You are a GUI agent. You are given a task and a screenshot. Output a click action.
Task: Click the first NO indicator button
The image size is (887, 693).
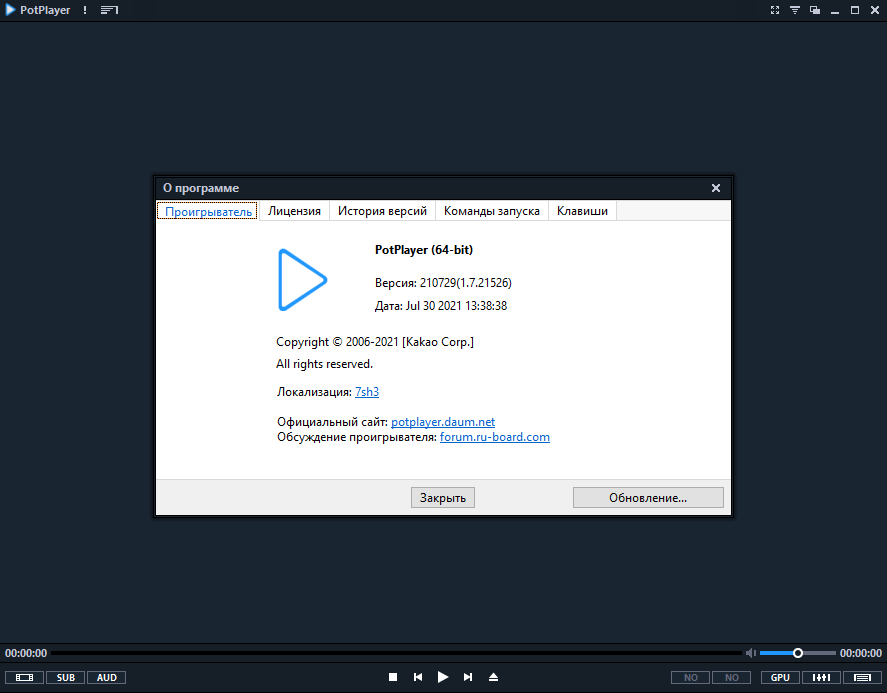(690, 677)
